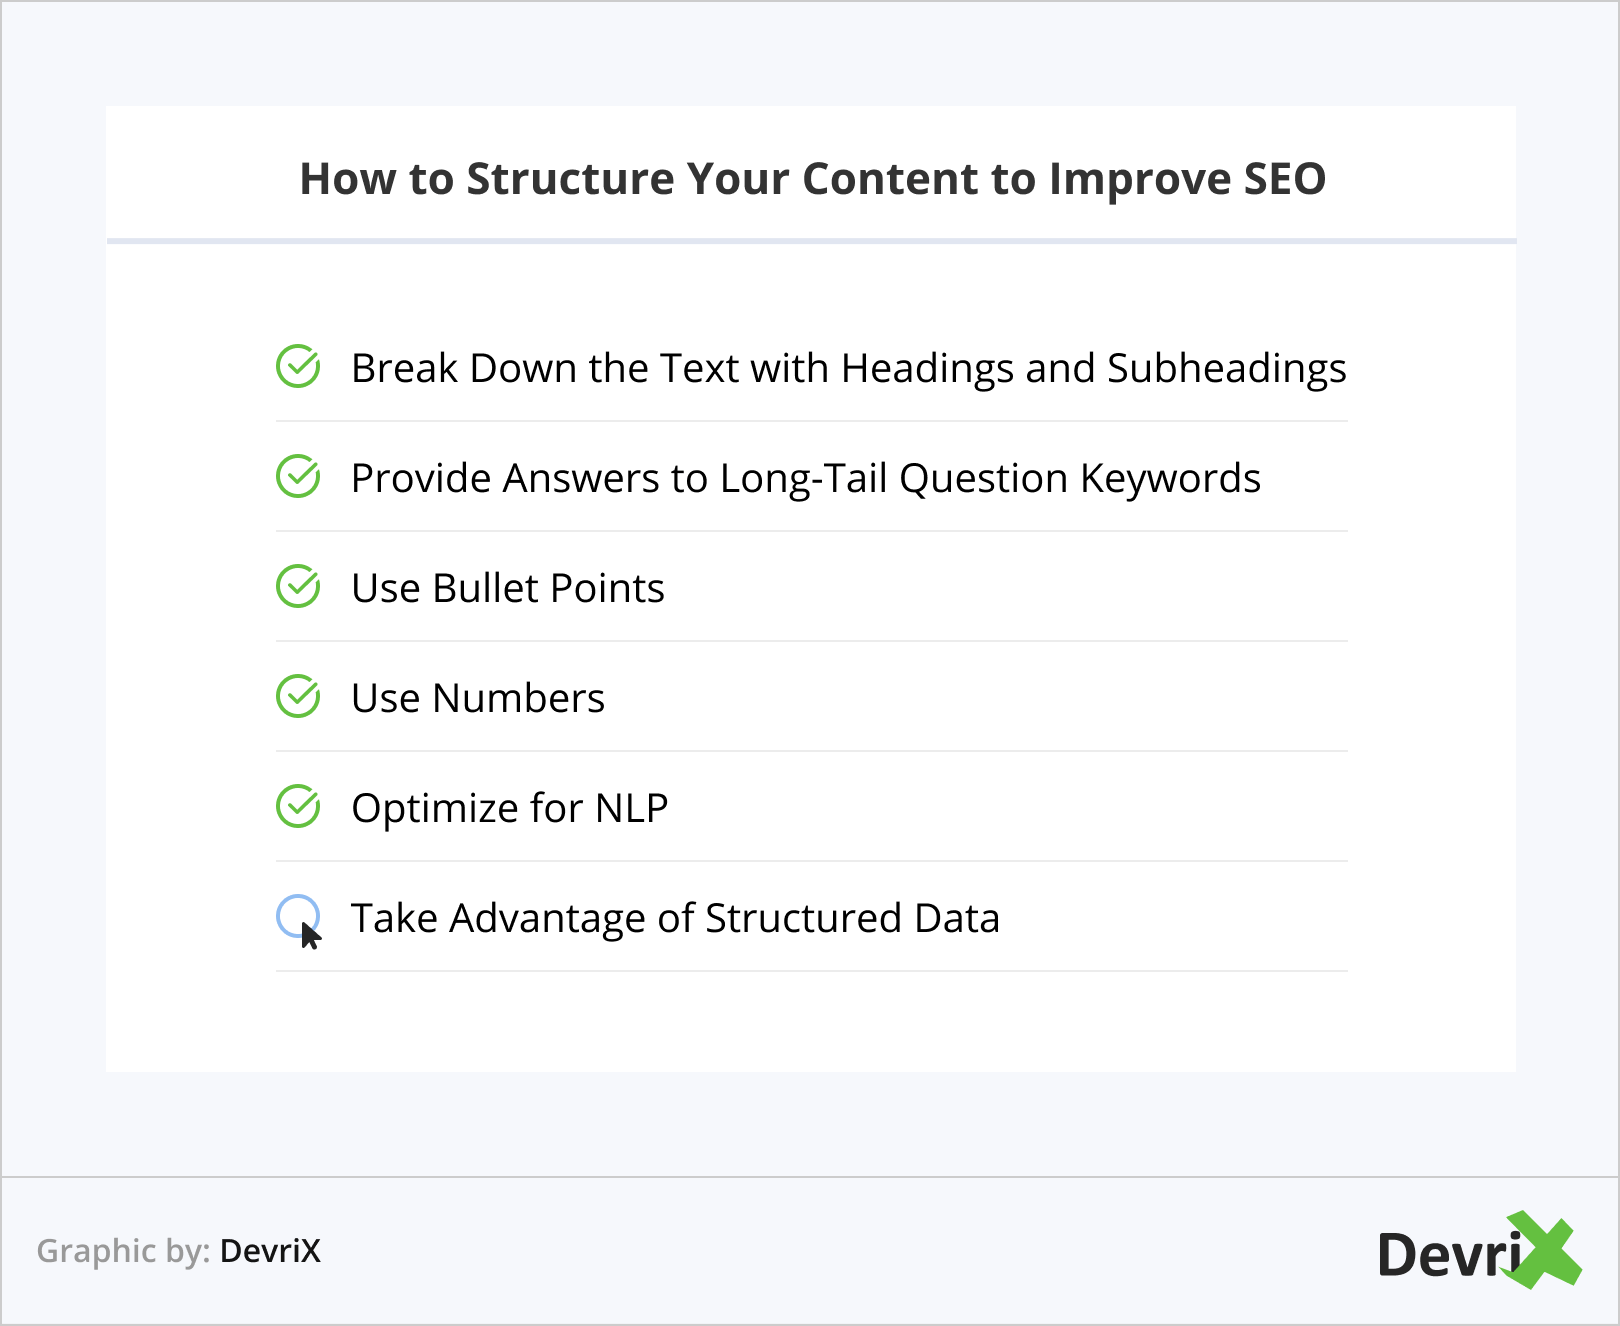Click the green X in DevriX logo
1620x1326 pixels.
click(1547, 1250)
